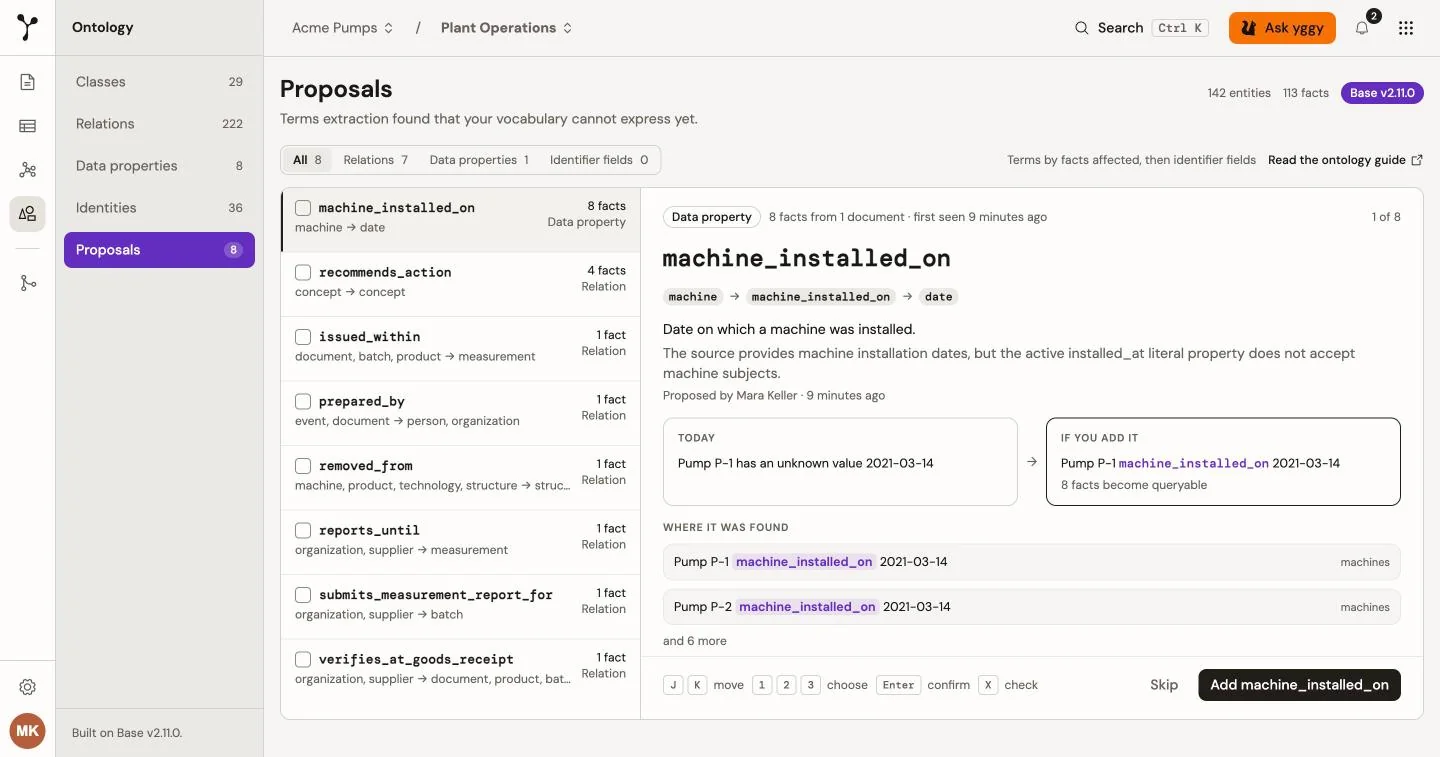Click the Data property type badge
This screenshot has width=1440, height=757.
(x=711, y=217)
